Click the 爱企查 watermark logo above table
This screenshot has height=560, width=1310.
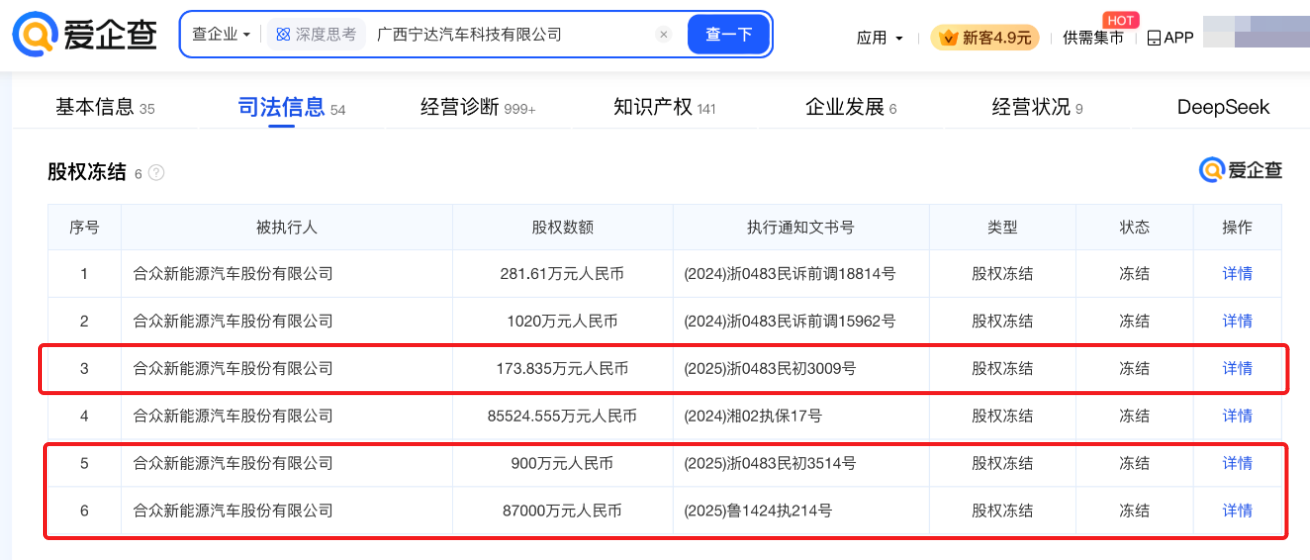pos(1240,171)
